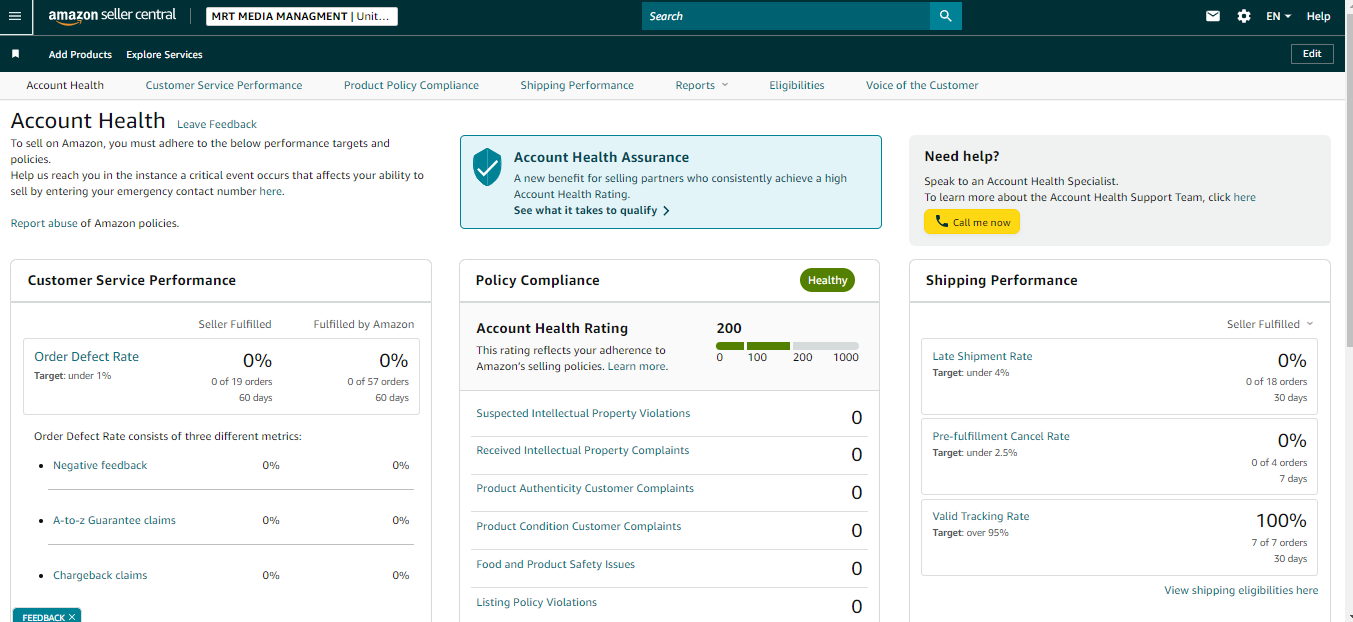Screen dimensions: 1353x622
Task: Expand See what it takes to qualify
Action: click(x=591, y=210)
